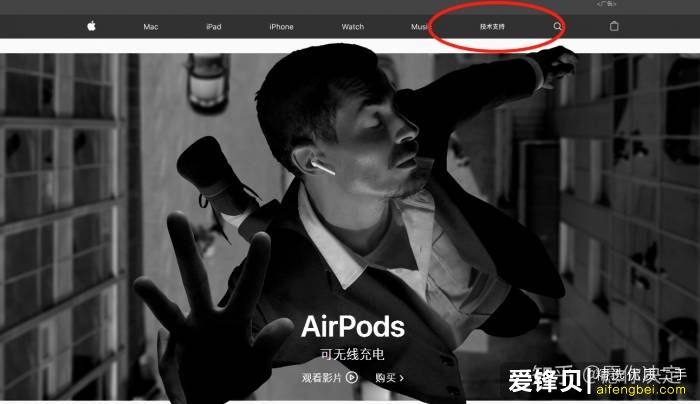Click the 可无线充电 subtitle text
Screen dimensions: 700x404
[352, 354]
